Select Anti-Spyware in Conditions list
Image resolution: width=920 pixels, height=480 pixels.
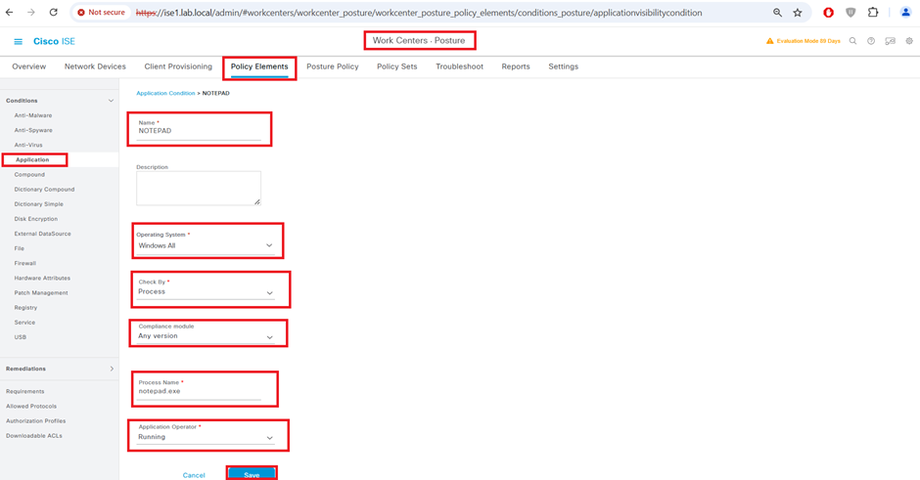33,130
